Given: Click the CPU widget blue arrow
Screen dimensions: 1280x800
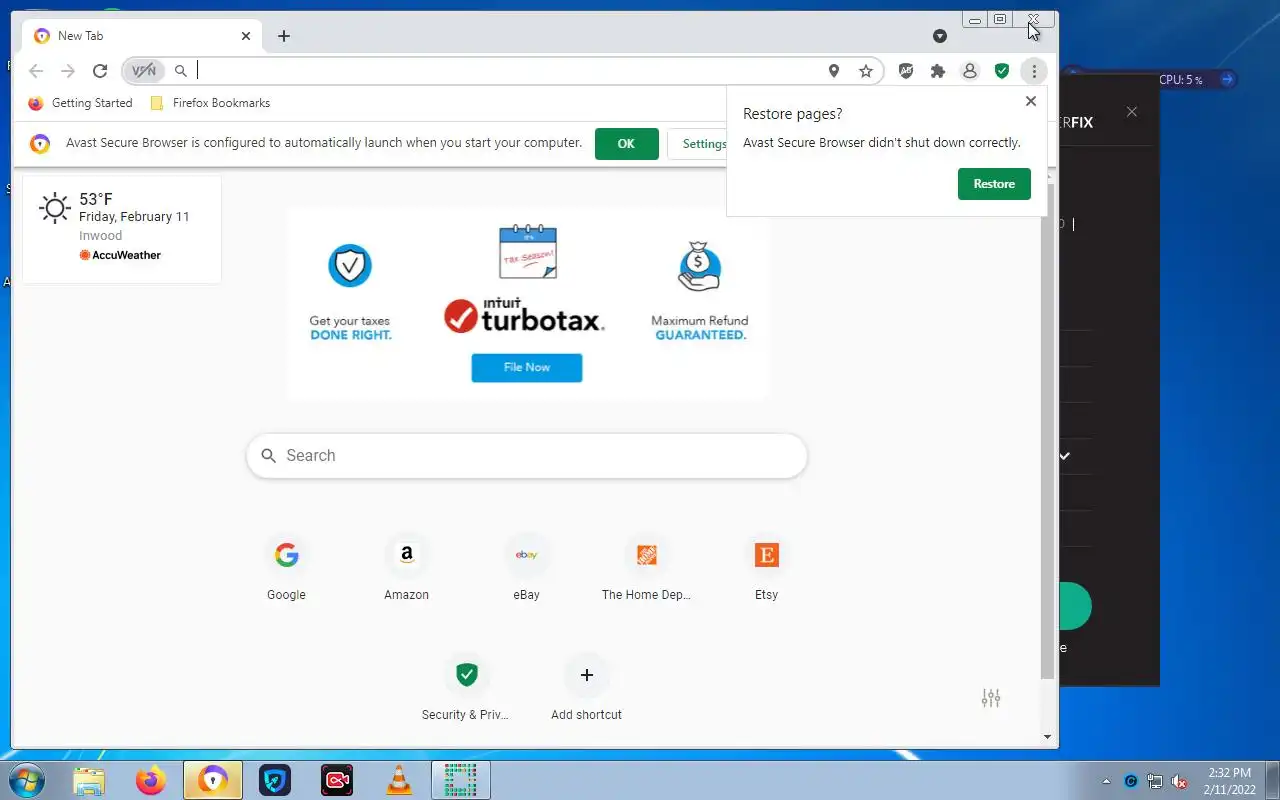Looking at the screenshot, I should pos(1227,79).
